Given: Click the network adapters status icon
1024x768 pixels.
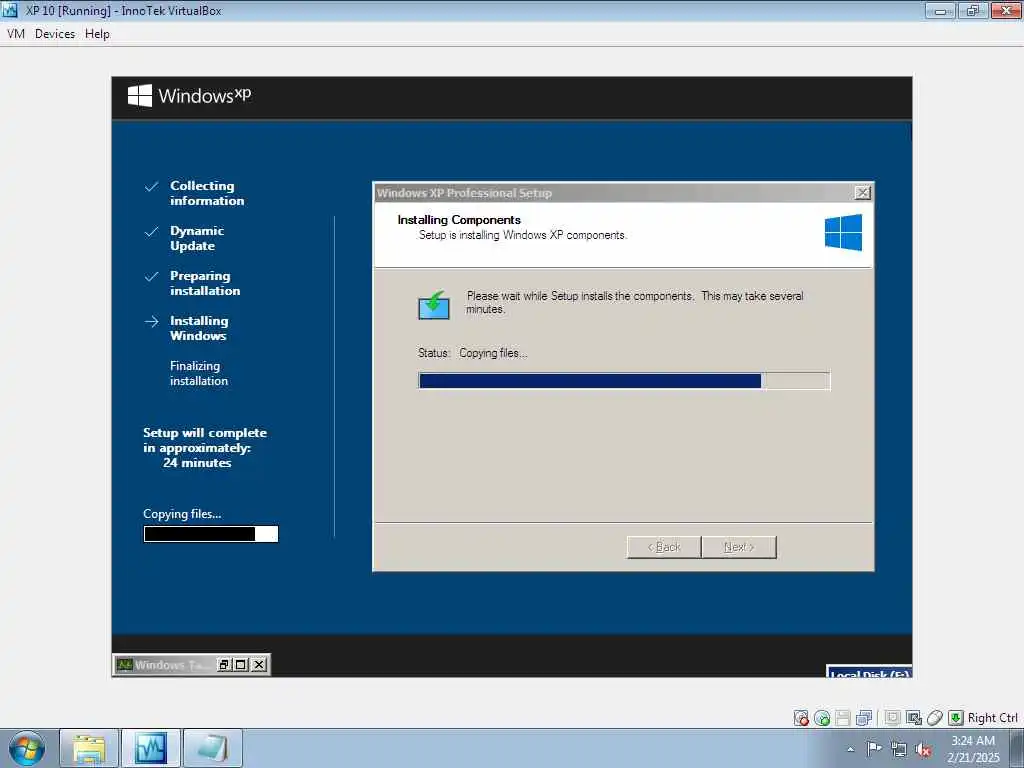Looking at the screenshot, I should (864, 718).
